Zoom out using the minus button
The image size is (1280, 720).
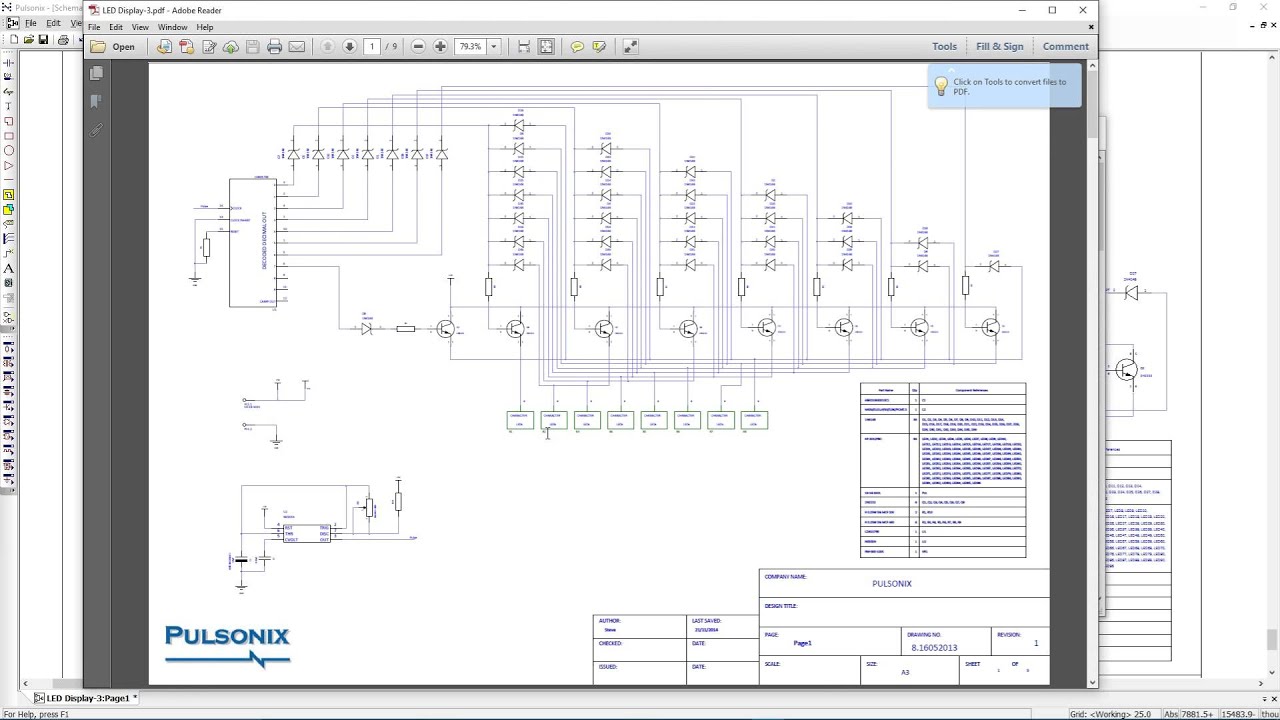coord(418,47)
